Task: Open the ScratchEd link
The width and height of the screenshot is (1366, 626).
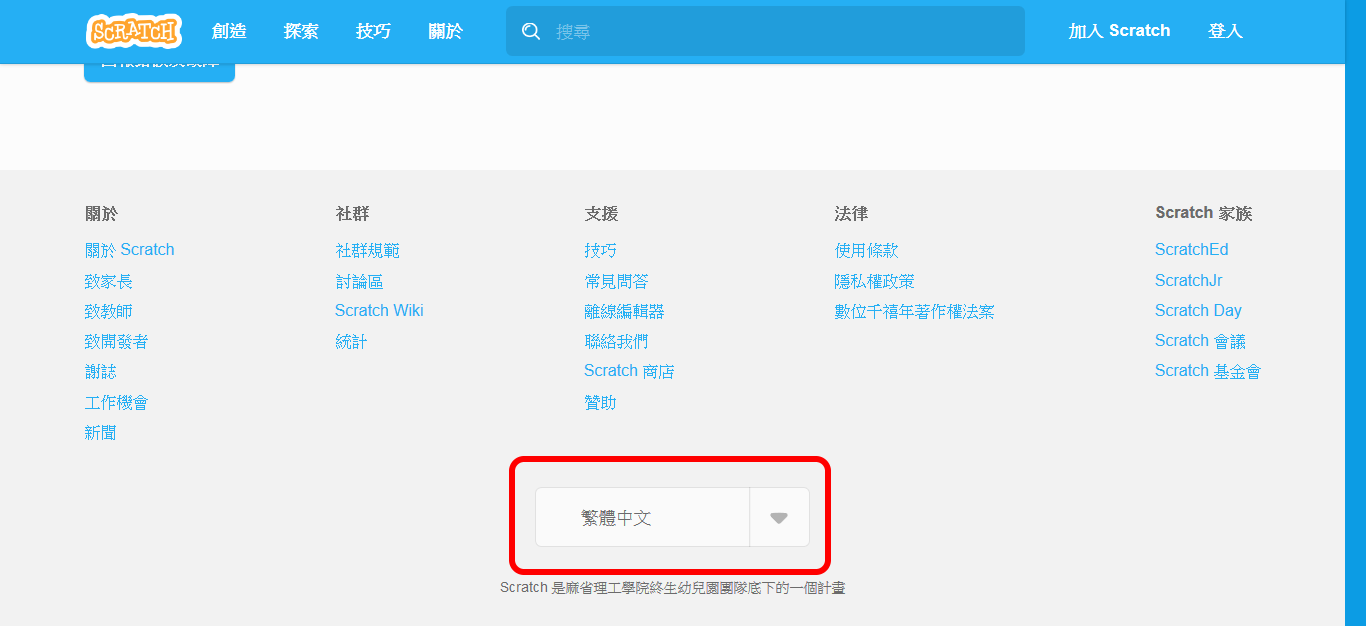Action: (1192, 250)
